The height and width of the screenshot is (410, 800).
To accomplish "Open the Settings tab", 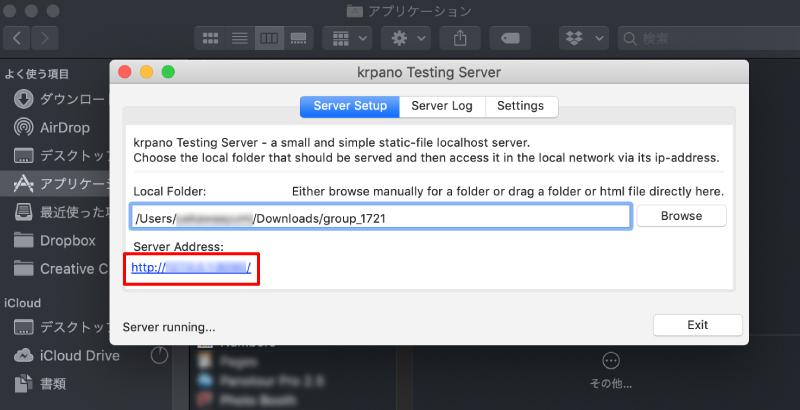I will [x=520, y=106].
